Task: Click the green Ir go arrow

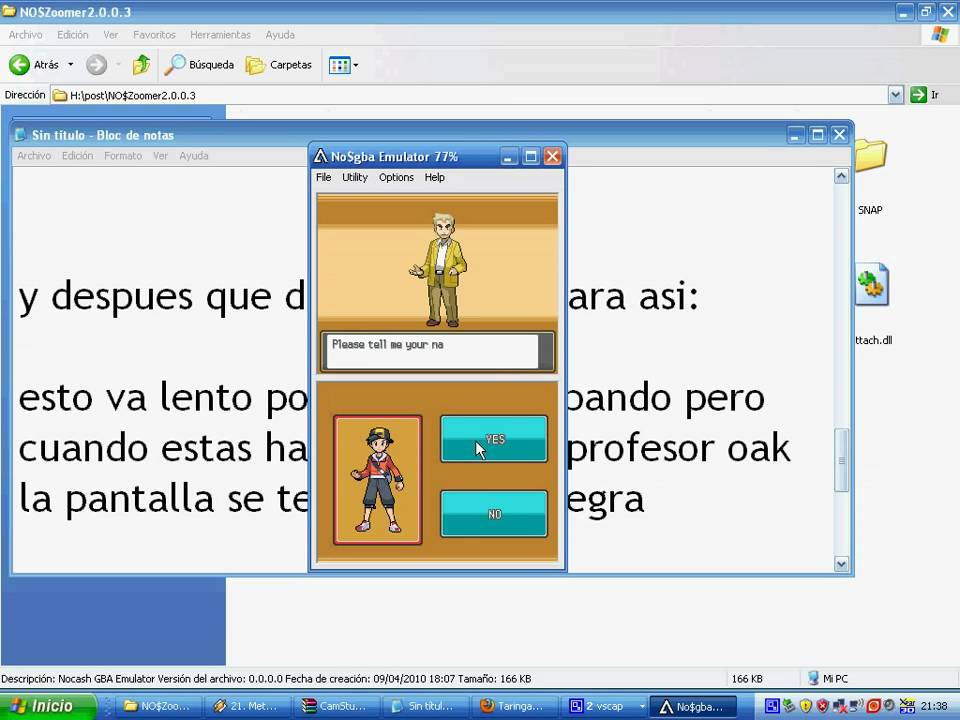Action: [x=918, y=95]
